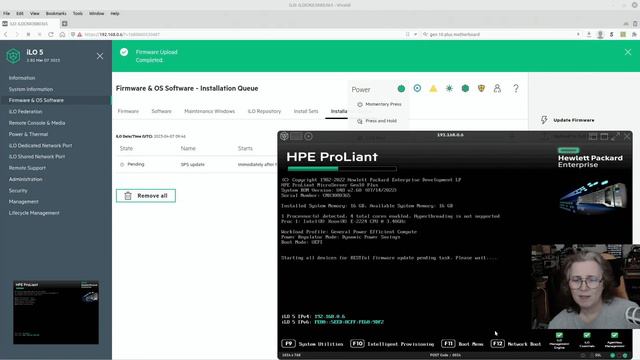Switch to the Maintenance Windows tab
This screenshot has width=640, height=360.
[x=209, y=111]
